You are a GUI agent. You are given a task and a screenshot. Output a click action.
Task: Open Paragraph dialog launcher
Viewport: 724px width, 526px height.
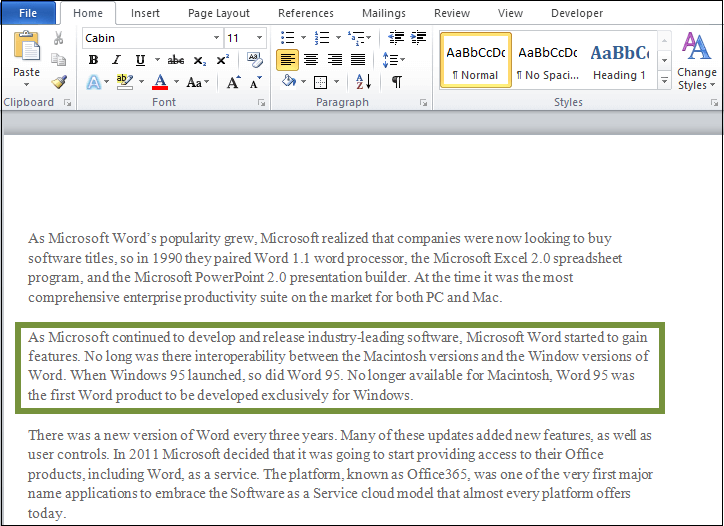[x=423, y=103]
